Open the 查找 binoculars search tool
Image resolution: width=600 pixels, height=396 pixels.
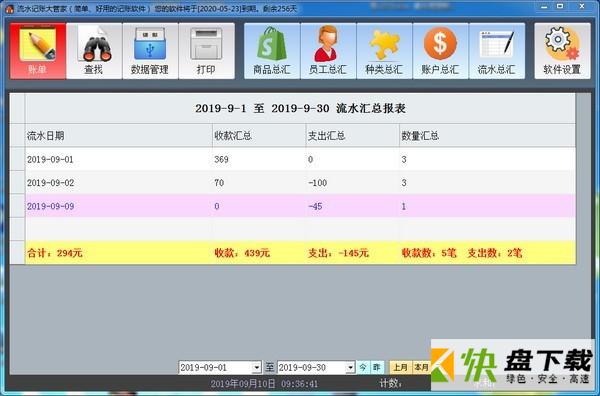point(94,51)
